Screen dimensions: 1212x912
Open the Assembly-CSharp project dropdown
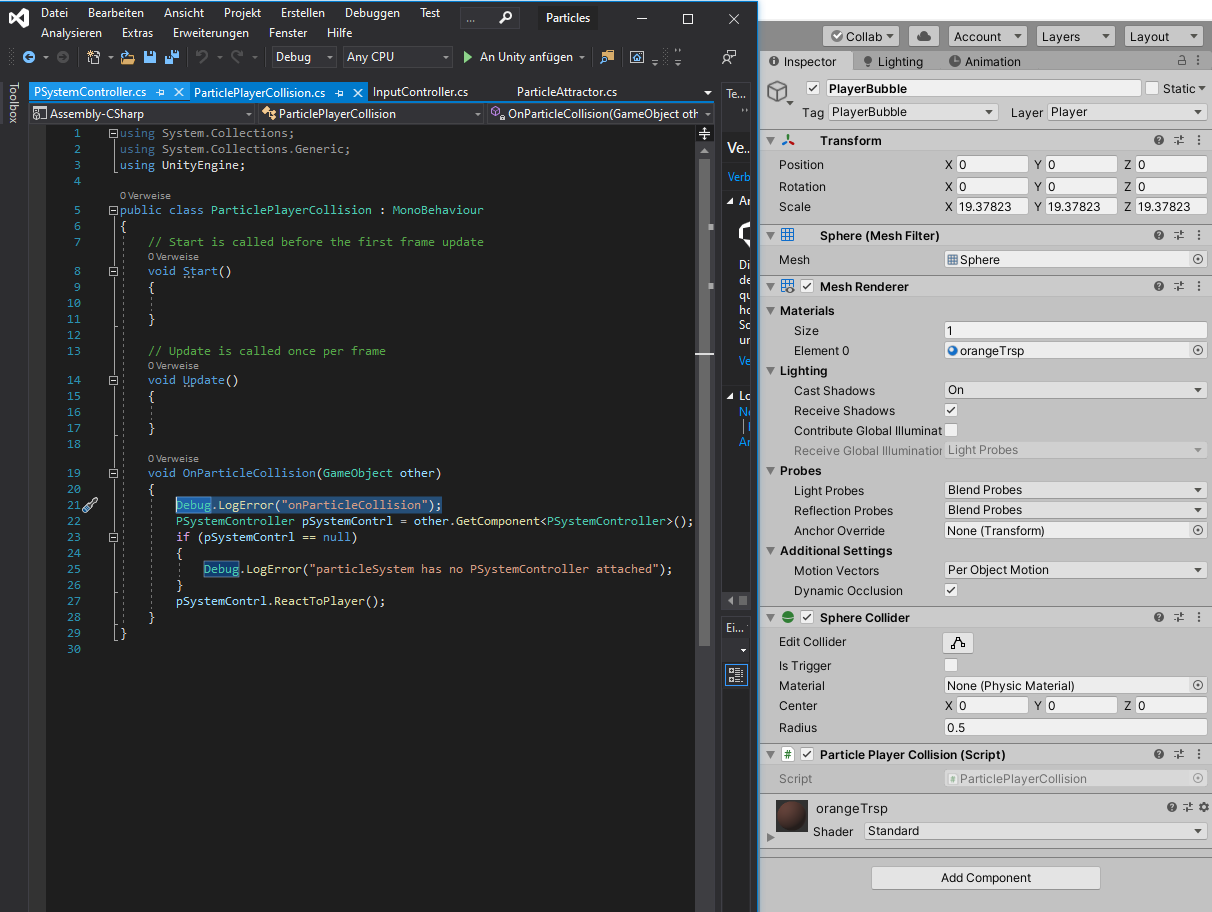[x=145, y=114]
